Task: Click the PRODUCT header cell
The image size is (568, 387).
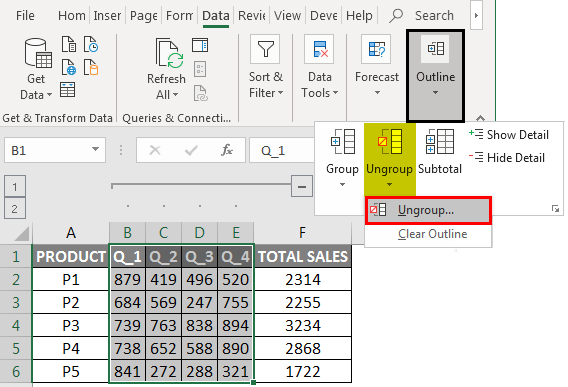Action: [x=71, y=257]
